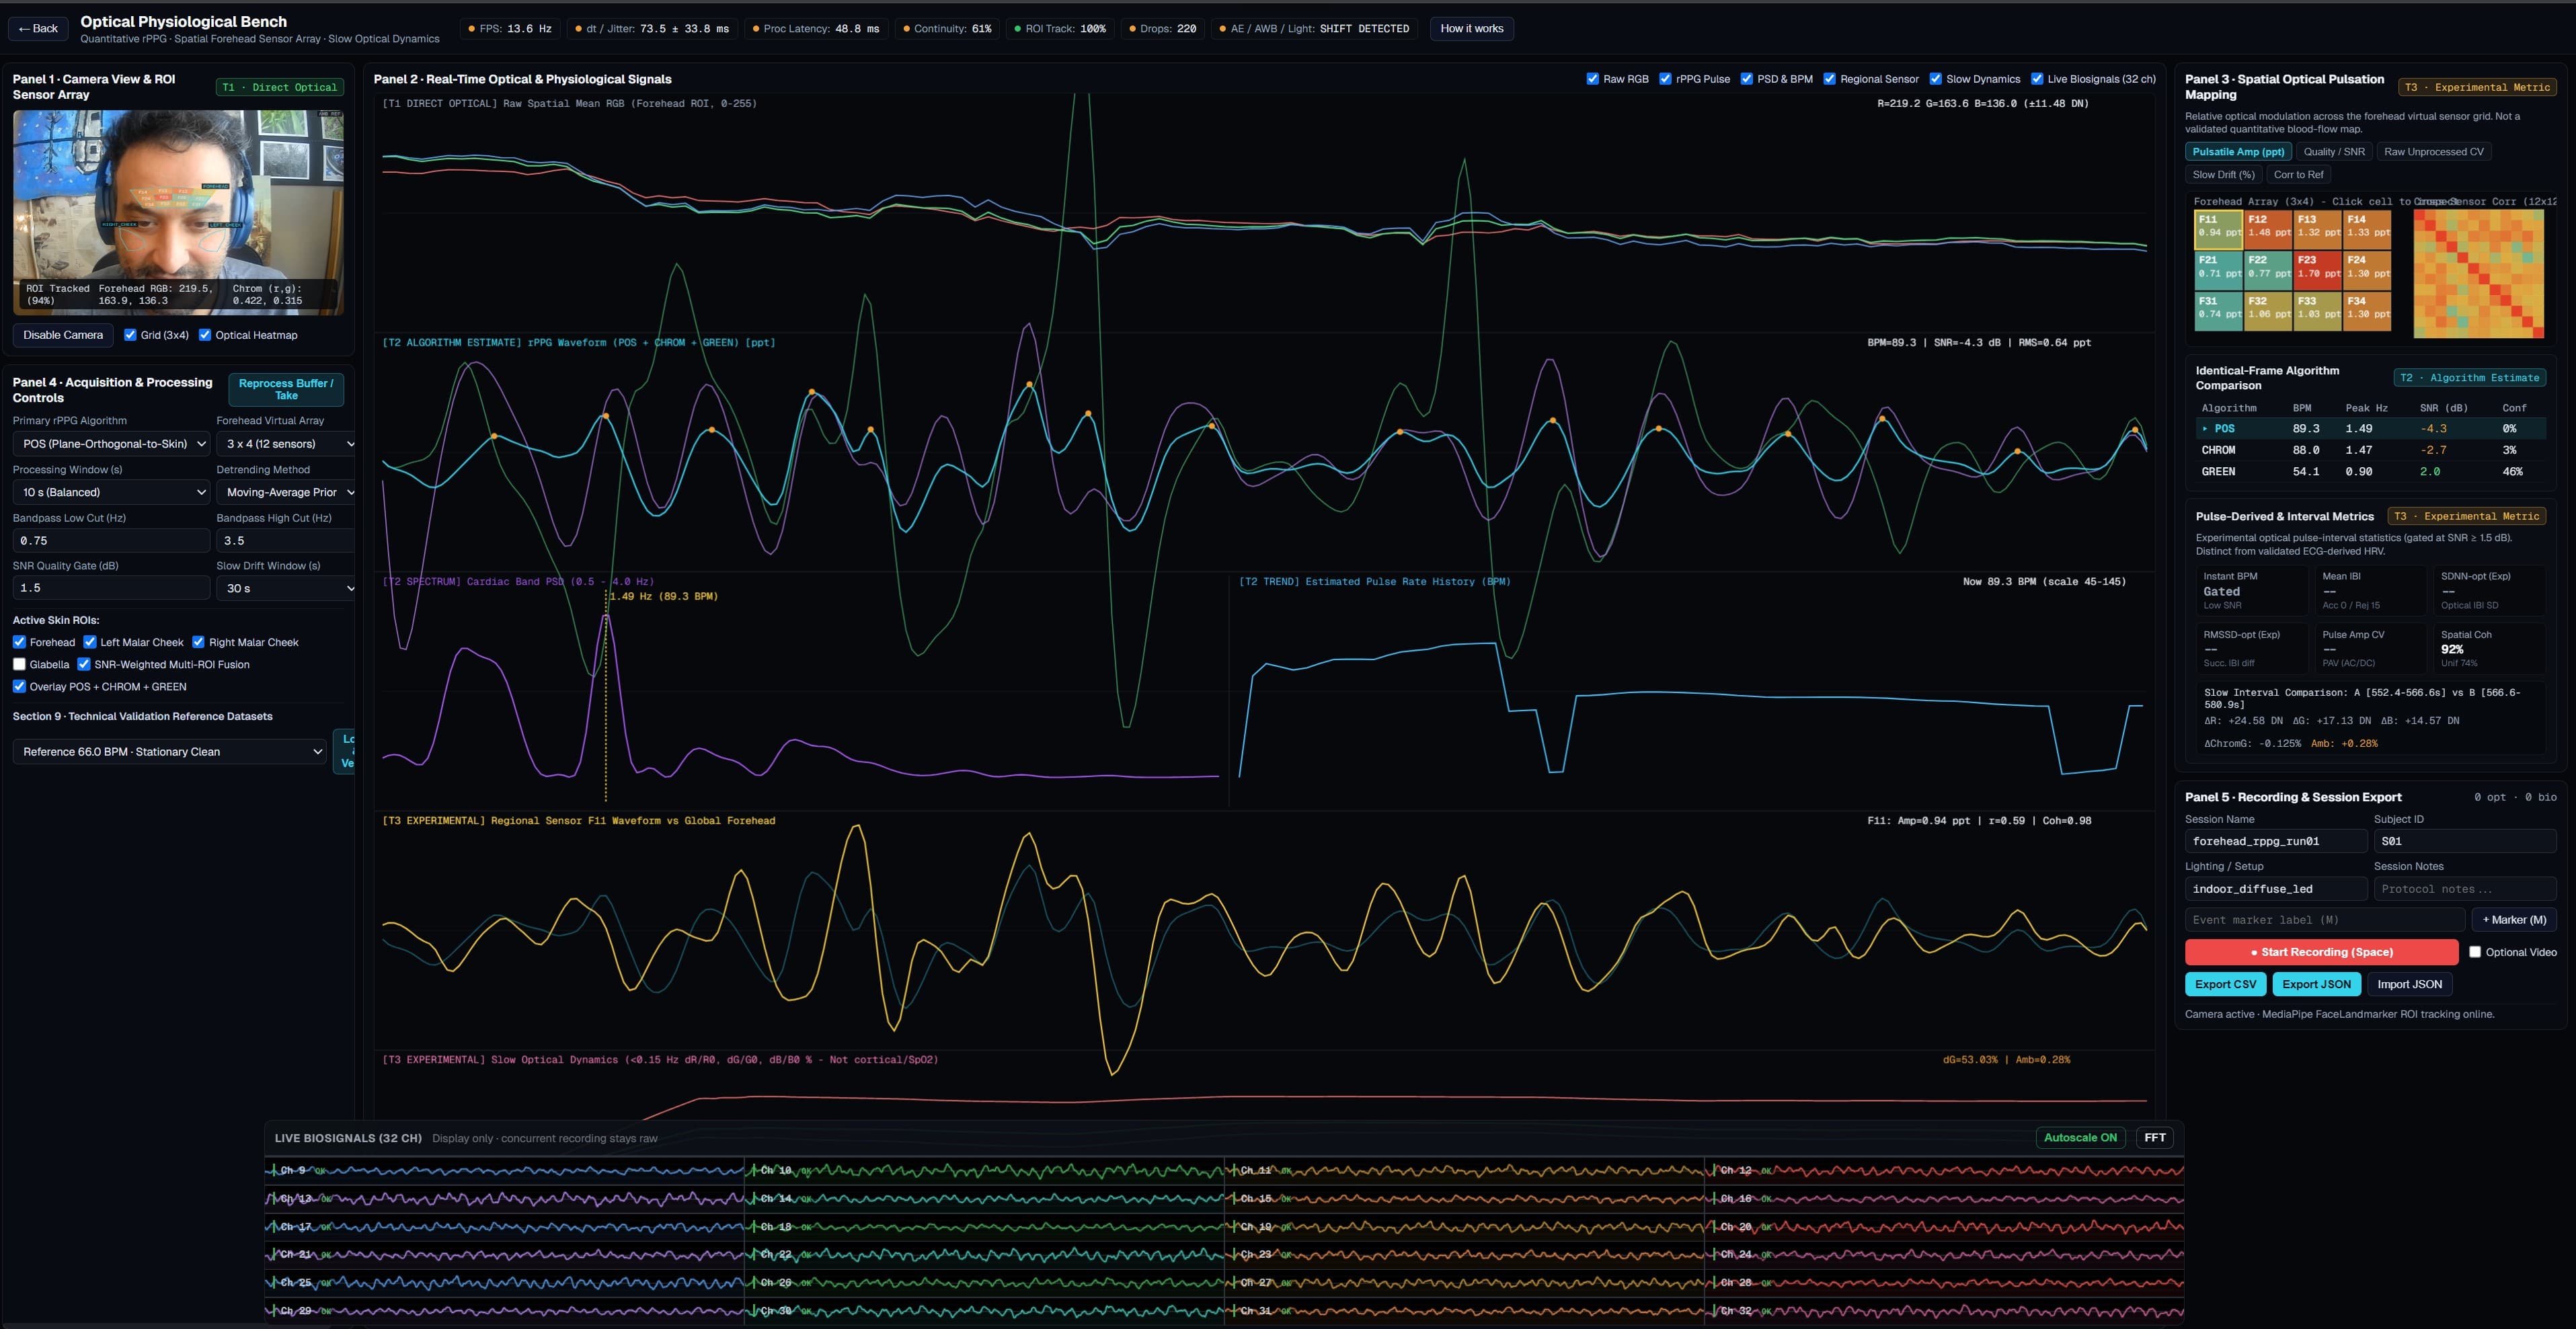Switch to the Slow Drift (%) tab
This screenshot has width=2576, height=1329.
(x=2223, y=175)
